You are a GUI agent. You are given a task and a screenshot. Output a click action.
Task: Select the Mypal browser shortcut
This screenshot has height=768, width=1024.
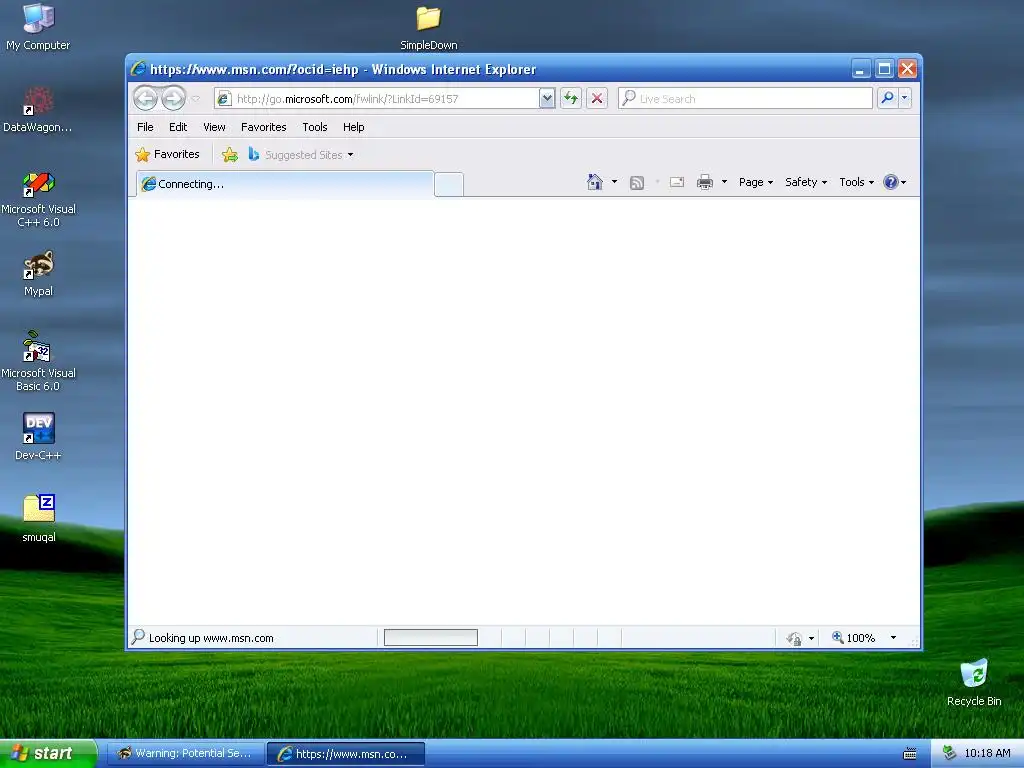click(x=38, y=274)
